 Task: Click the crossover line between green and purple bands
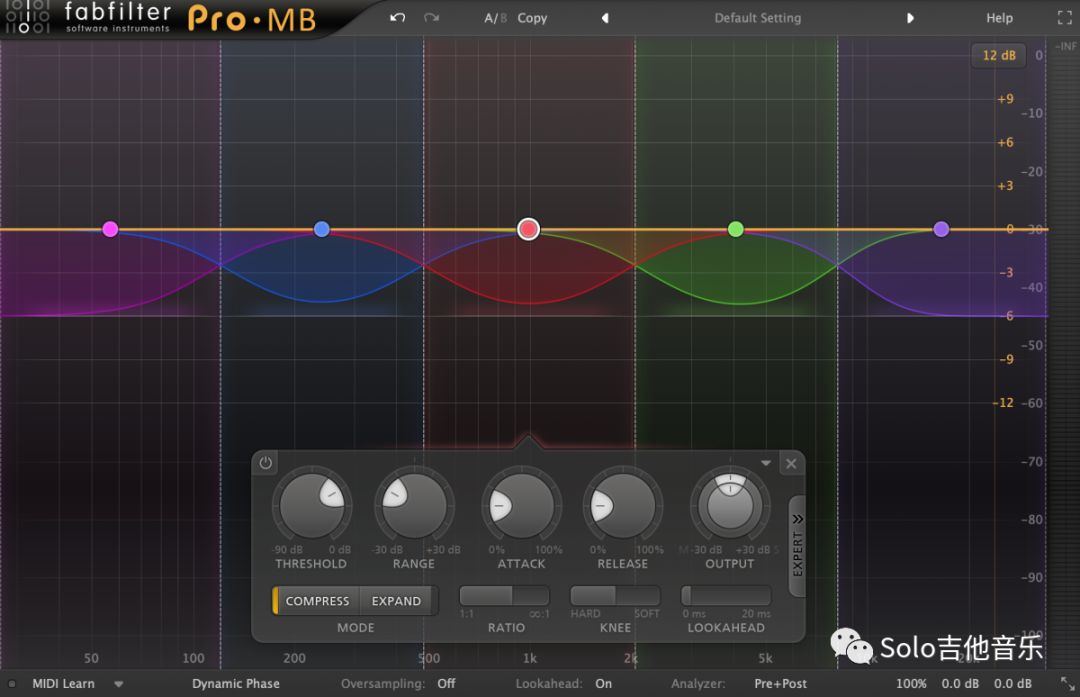pyautogui.click(x=838, y=355)
